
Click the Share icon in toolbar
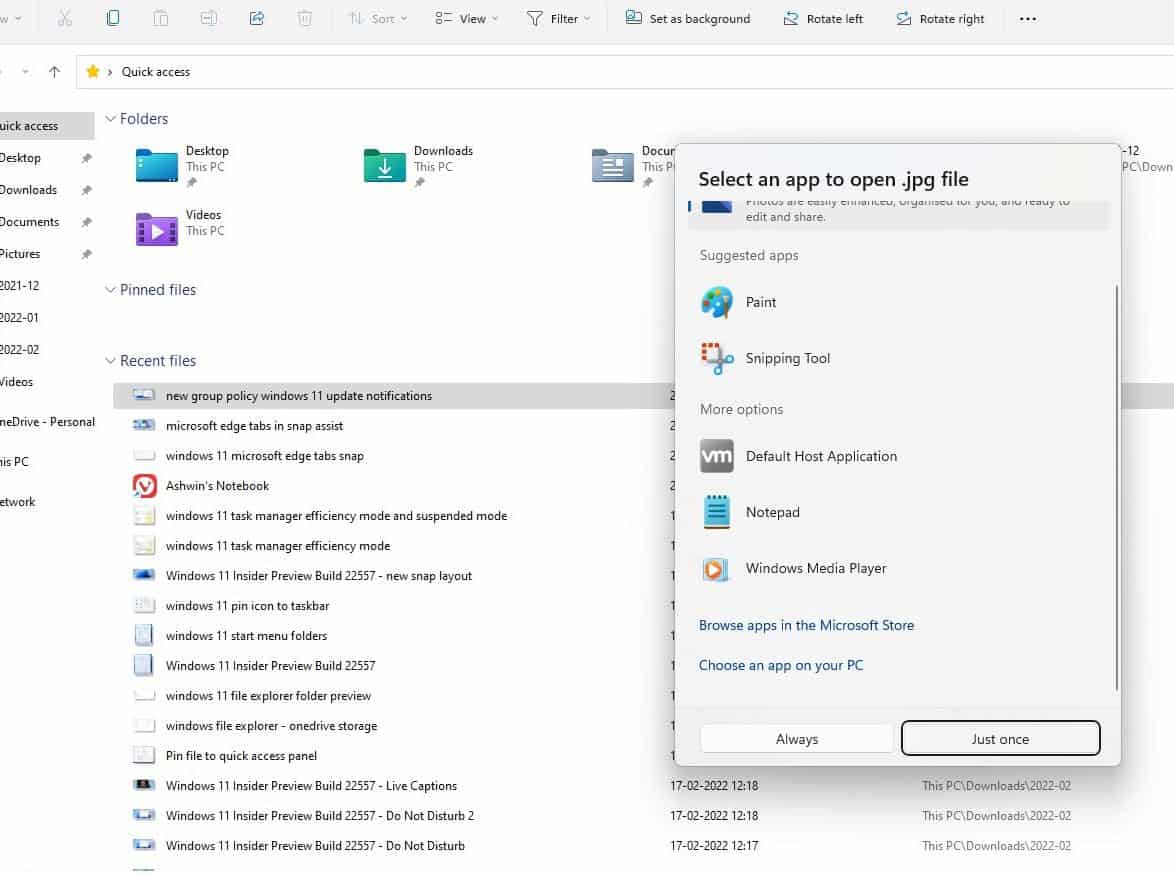point(256,18)
